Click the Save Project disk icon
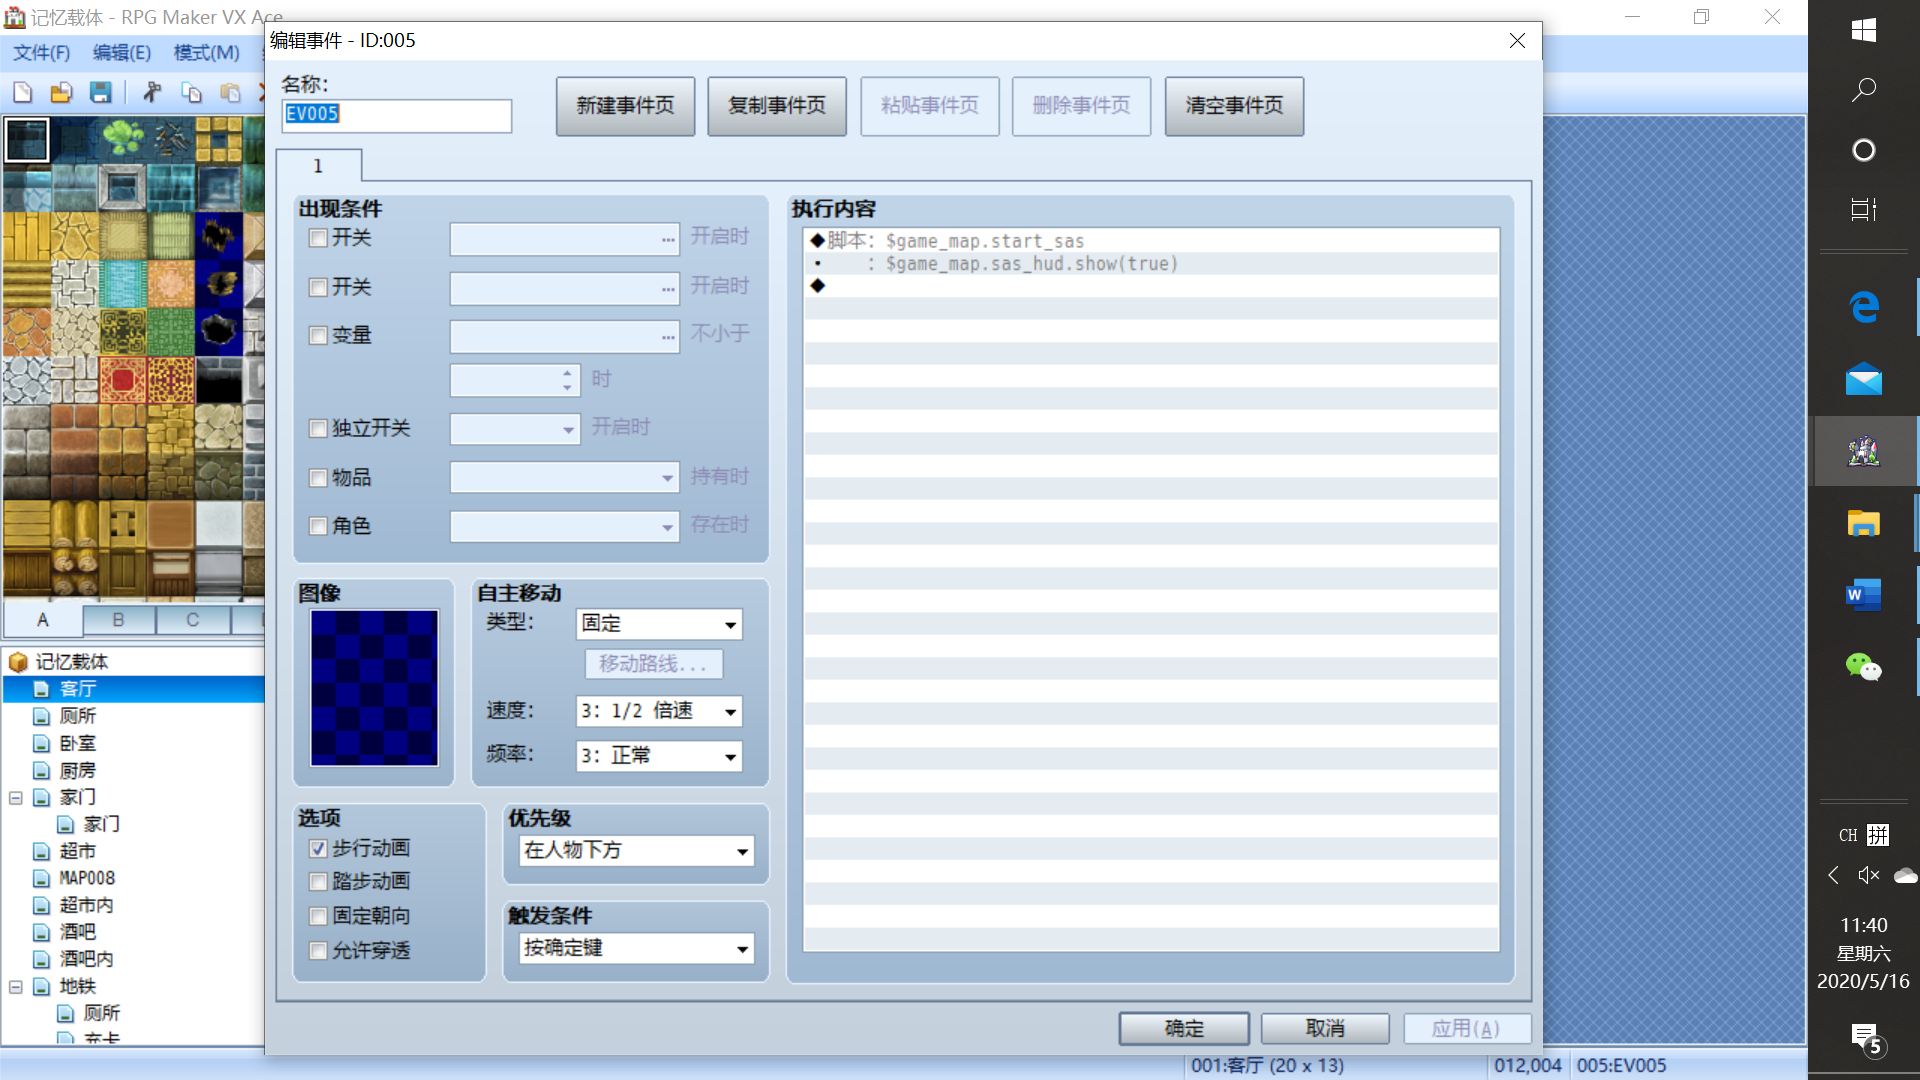The width and height of the screenshot is (1920, 1080). click(x=100, y=93)
